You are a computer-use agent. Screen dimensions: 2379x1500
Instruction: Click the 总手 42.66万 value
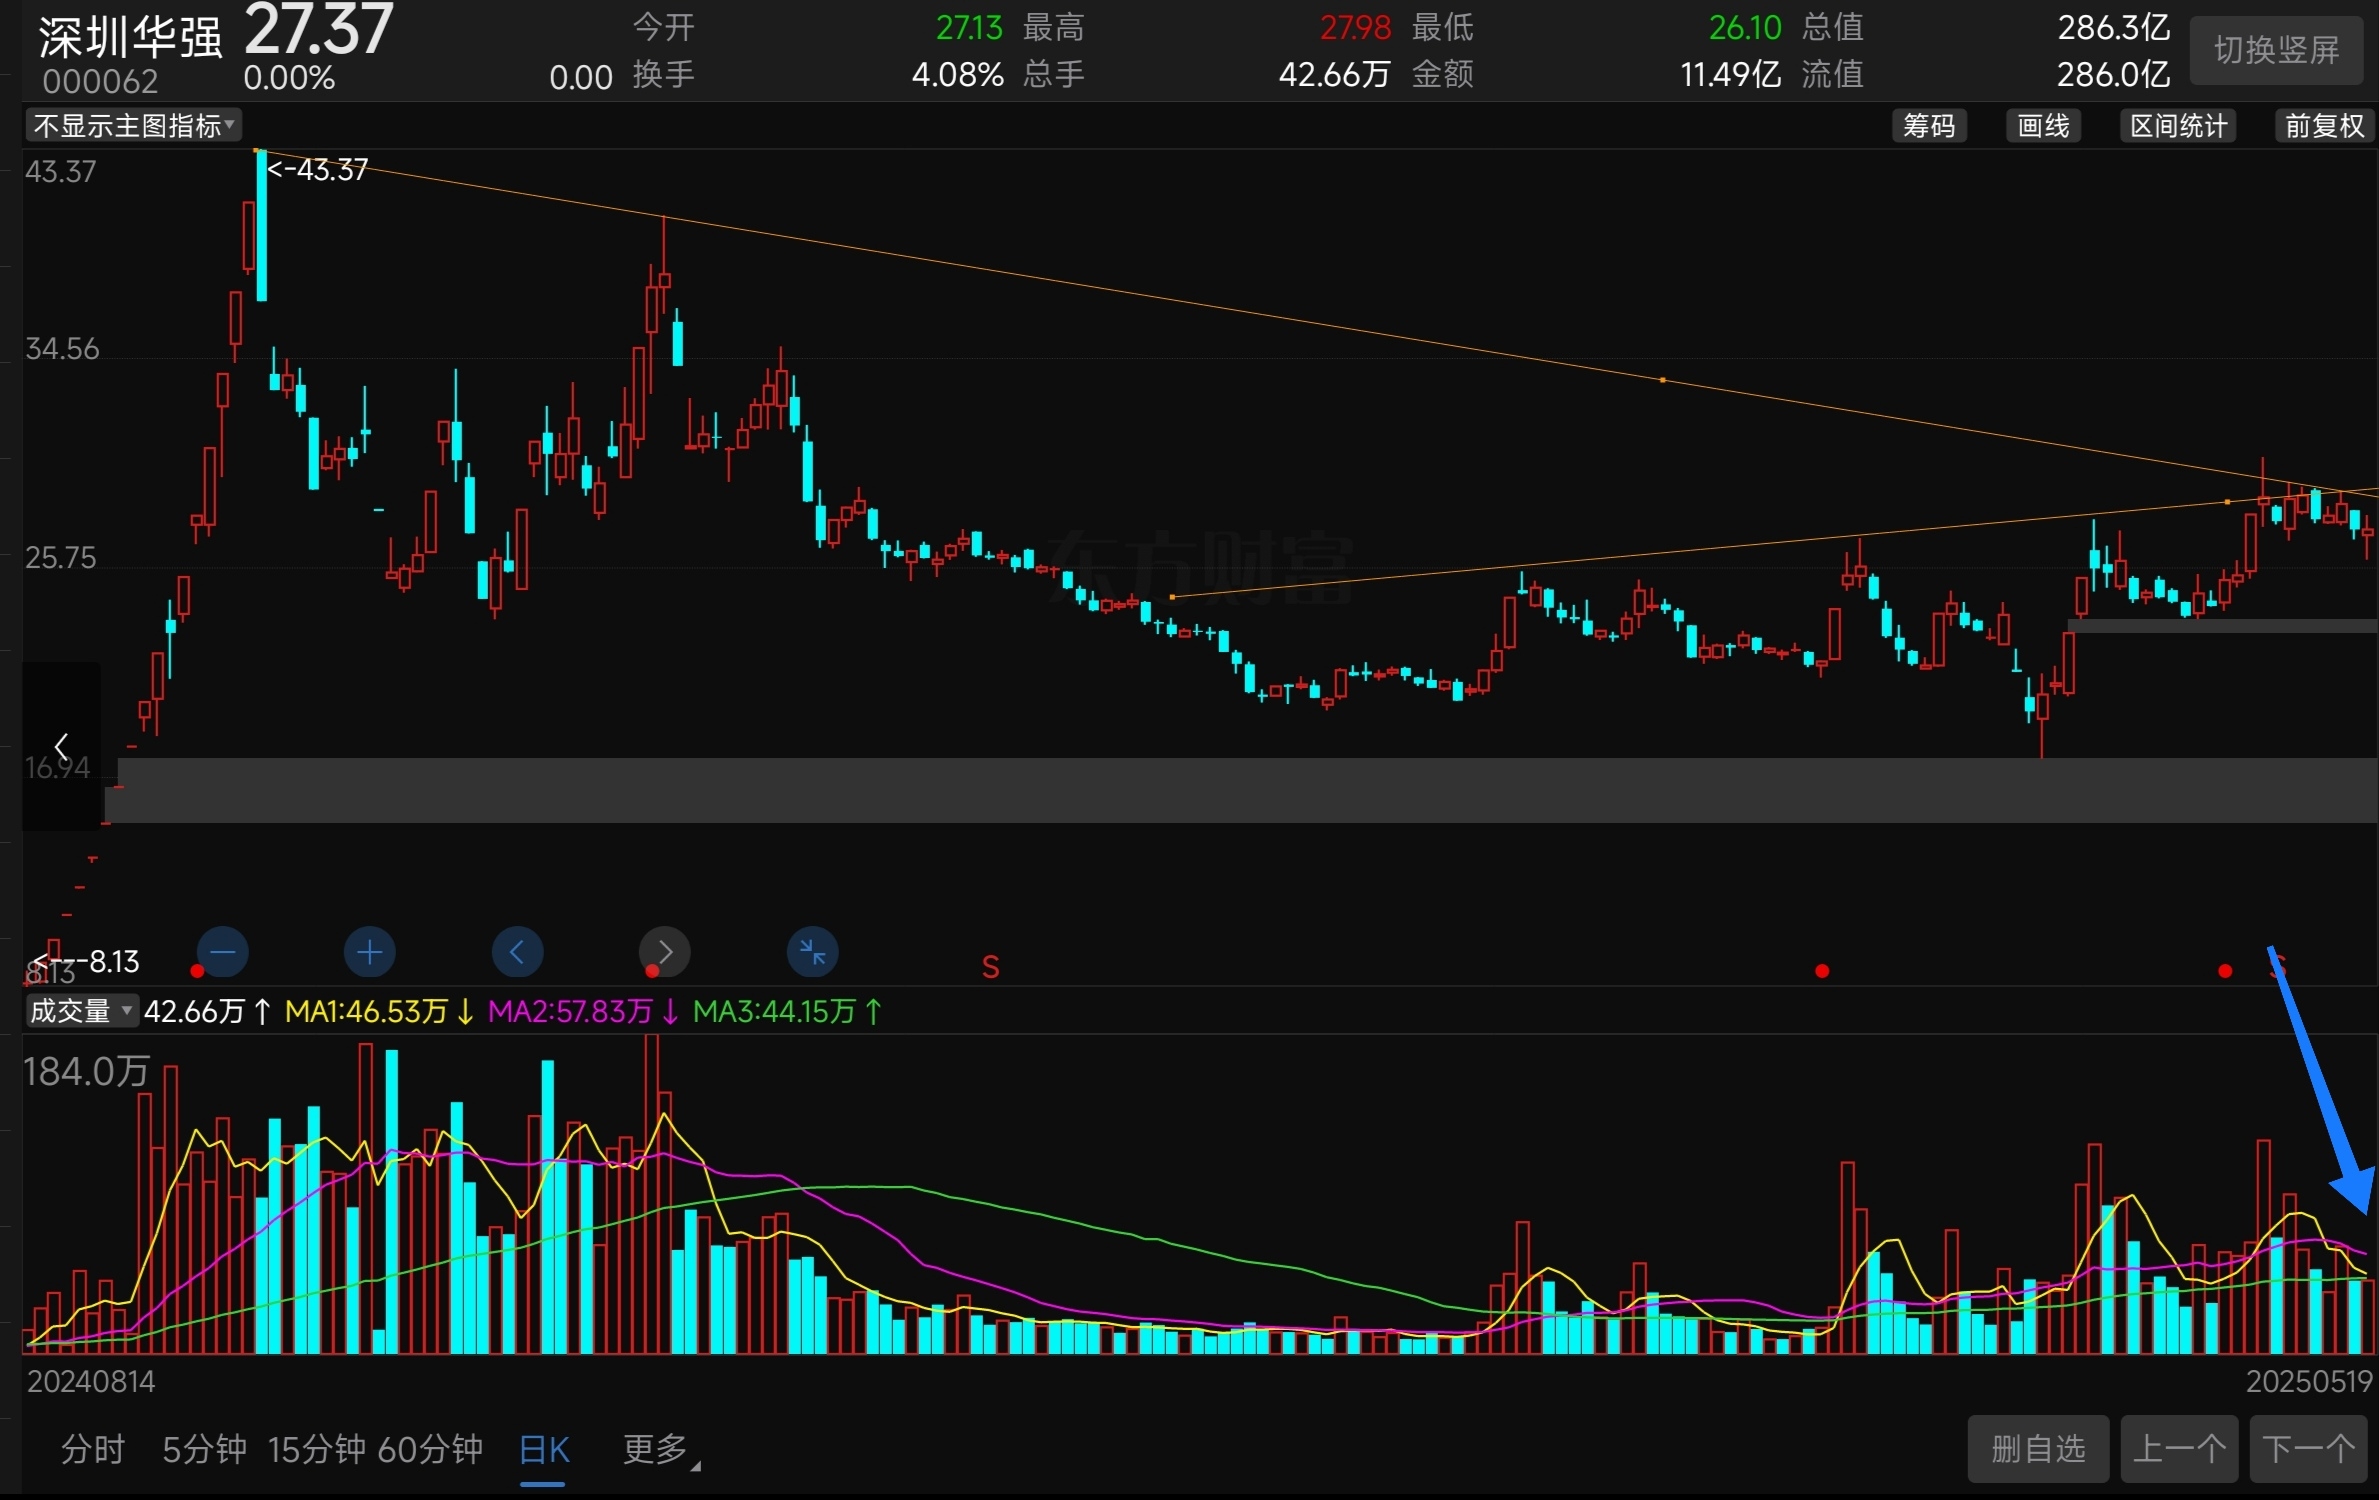coord(1335,74)
